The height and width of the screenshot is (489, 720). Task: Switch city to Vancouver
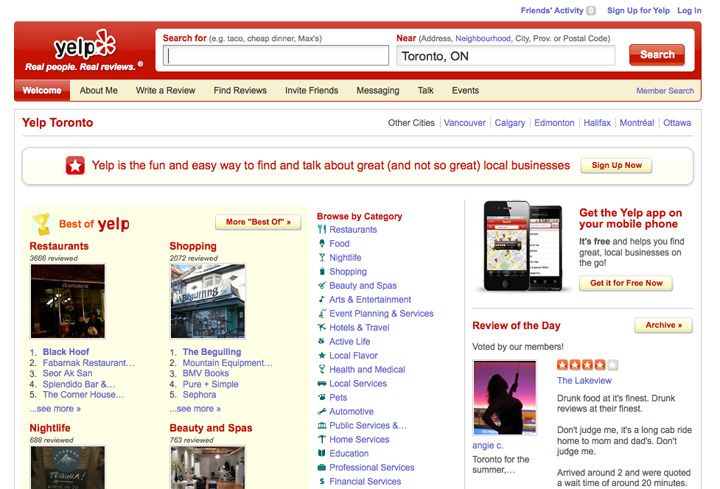point(465,123)
